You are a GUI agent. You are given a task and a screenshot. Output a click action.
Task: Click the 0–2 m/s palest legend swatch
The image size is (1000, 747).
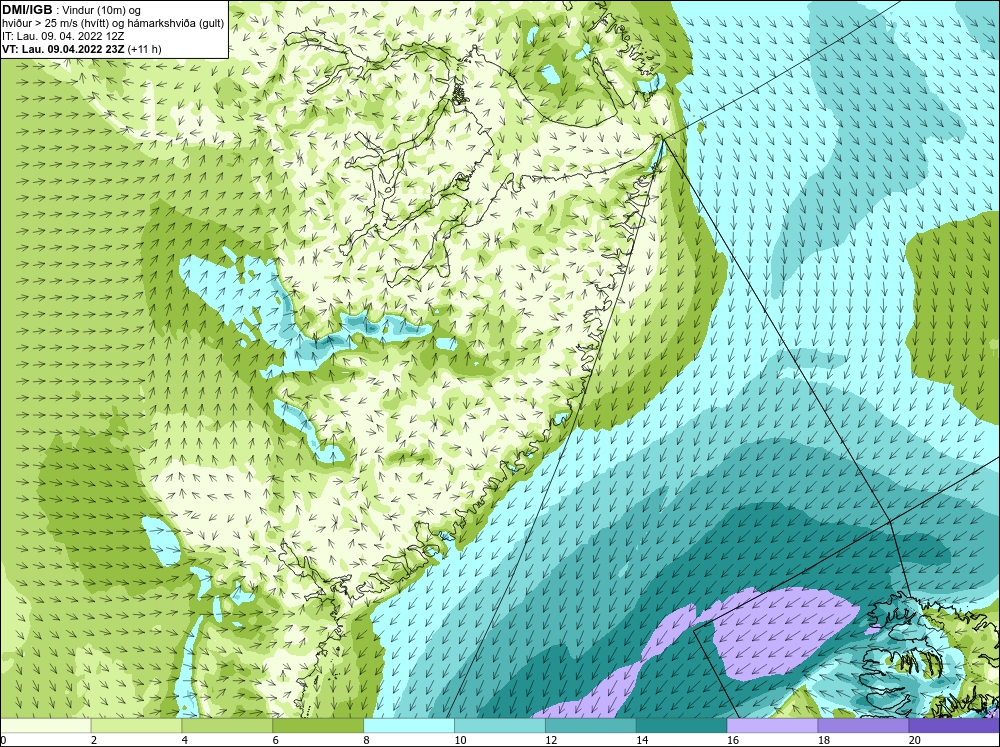45,725
